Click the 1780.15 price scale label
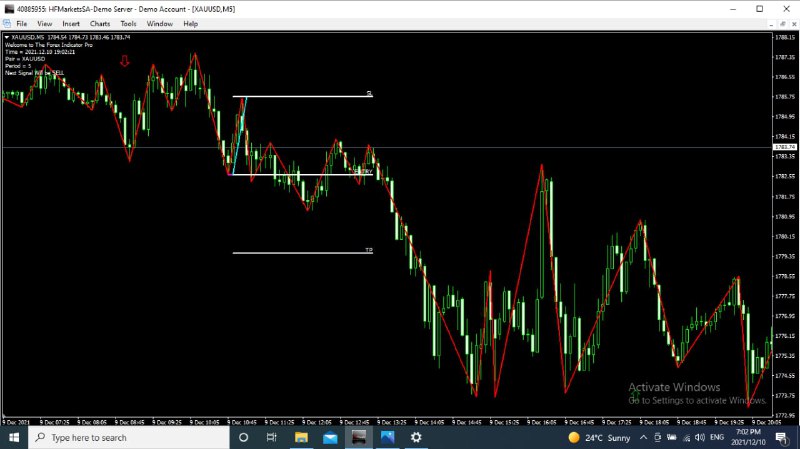 pos(785,236)
